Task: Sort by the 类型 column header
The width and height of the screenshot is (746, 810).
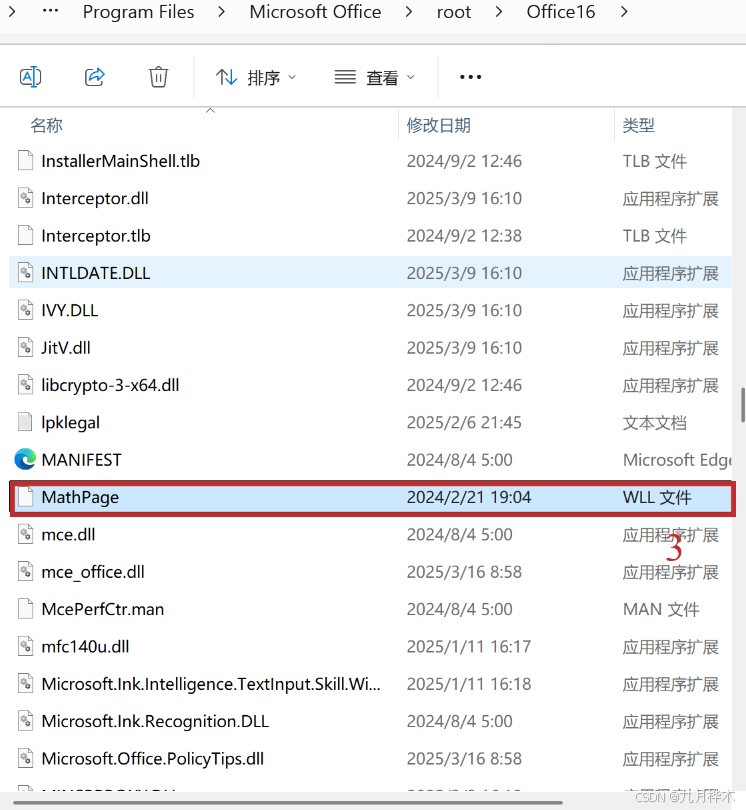Action: [638, 125]
